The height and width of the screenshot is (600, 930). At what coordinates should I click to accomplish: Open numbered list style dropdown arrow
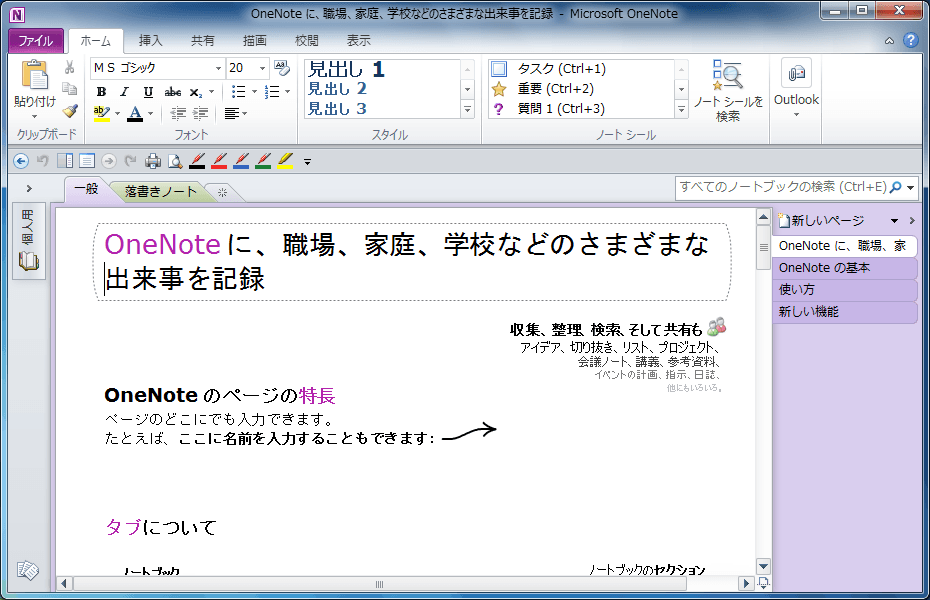(x=288, y=92)
